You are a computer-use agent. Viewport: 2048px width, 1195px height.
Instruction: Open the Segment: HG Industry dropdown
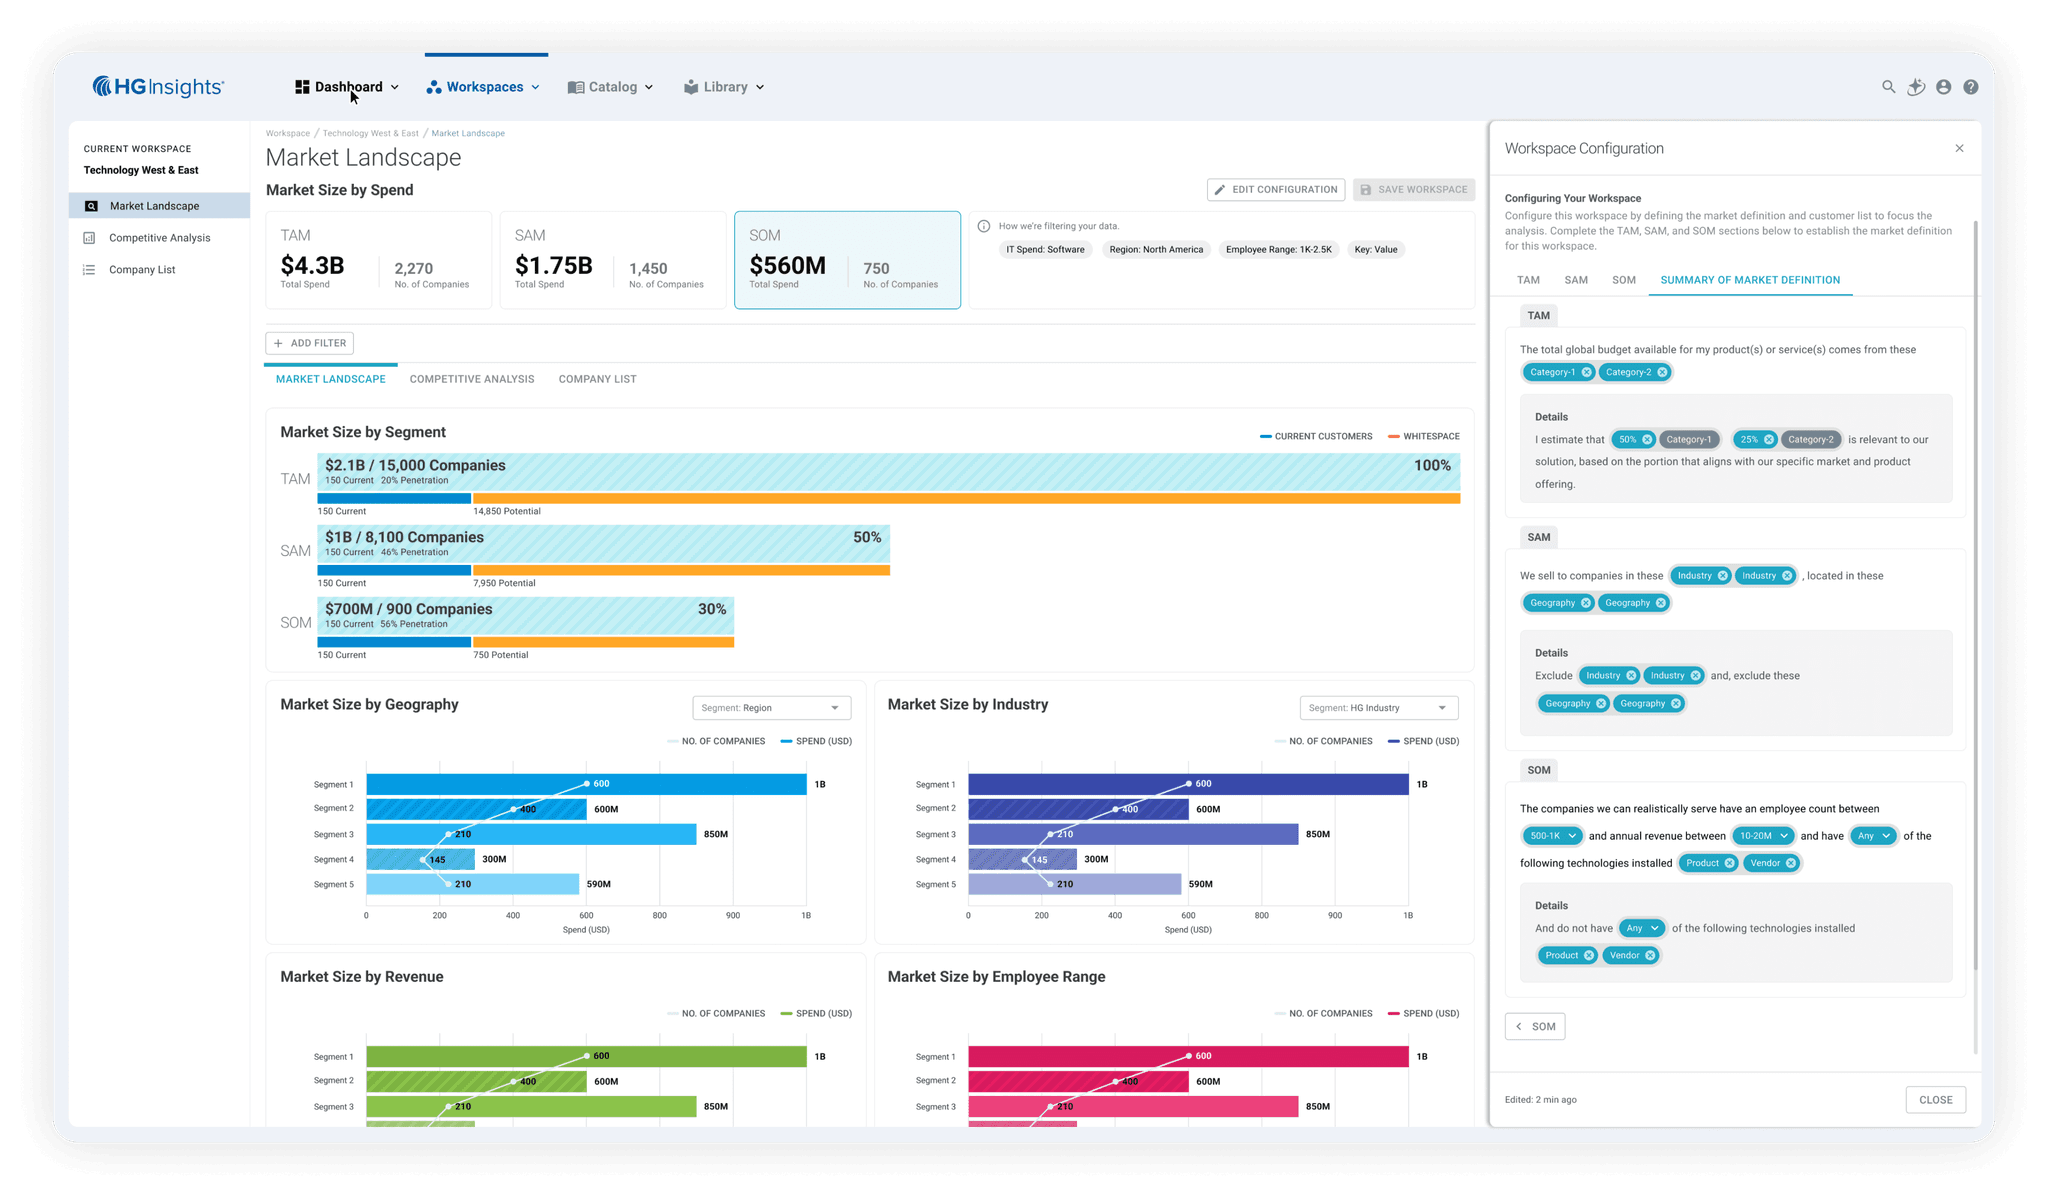click(1378, 707)
